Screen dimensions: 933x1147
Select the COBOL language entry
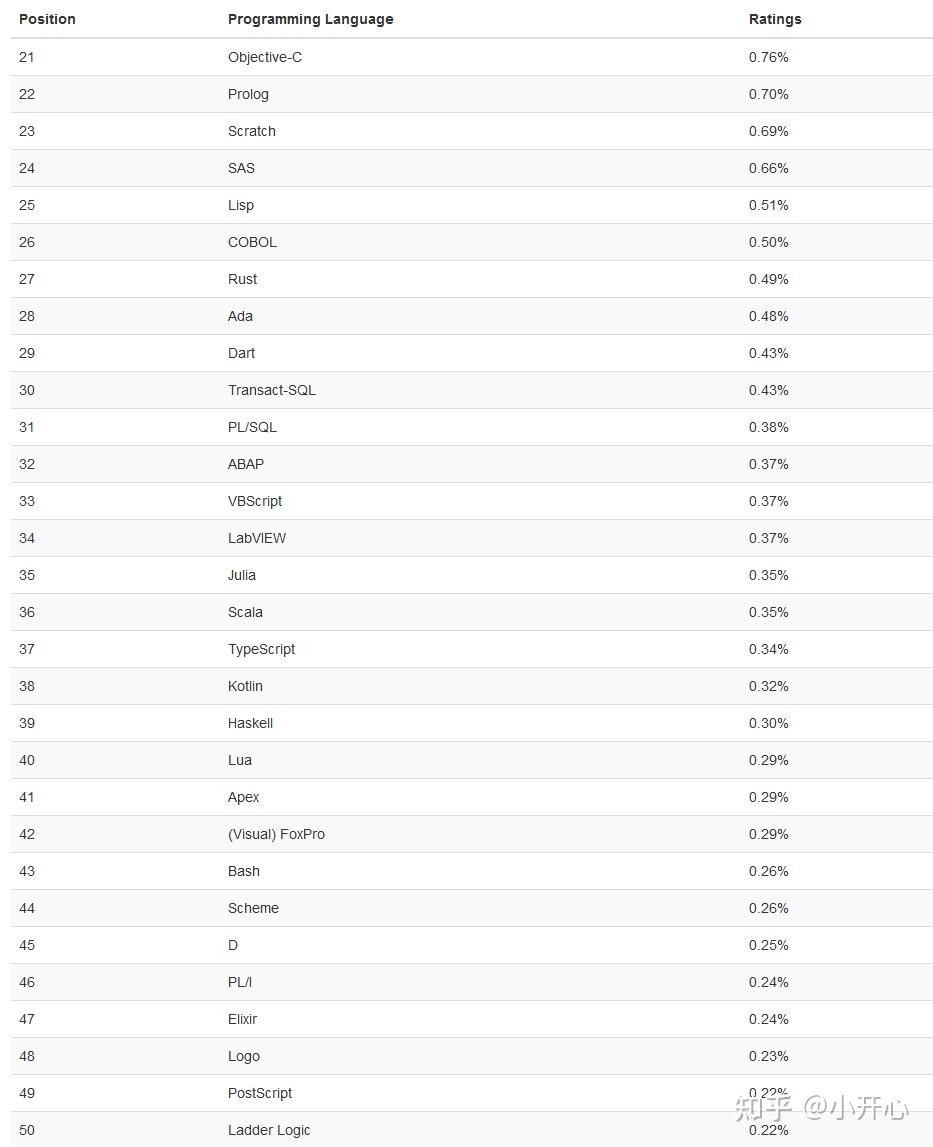pos(252,242)
